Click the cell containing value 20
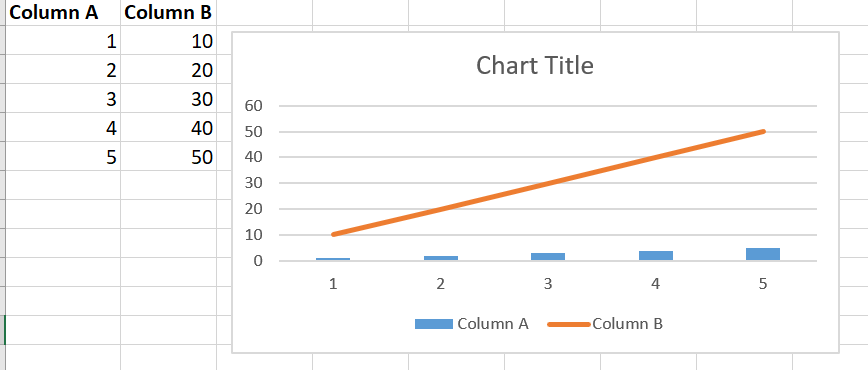The image size is (868, 370). tap(168, 69)
